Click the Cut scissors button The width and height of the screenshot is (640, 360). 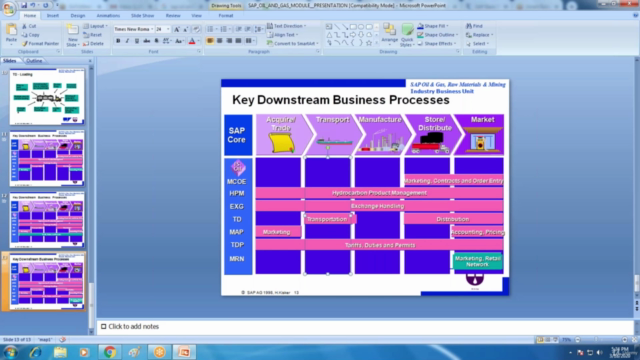[29, 26]
